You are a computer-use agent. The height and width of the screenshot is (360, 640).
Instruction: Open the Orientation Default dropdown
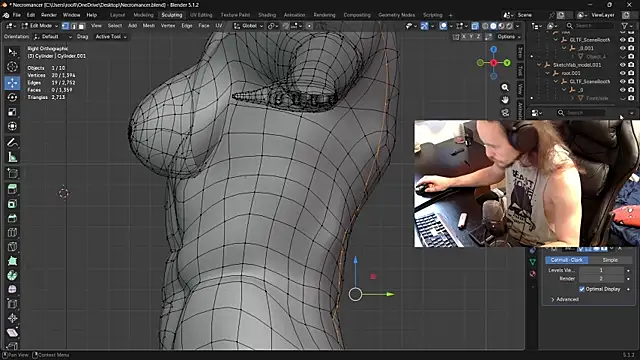click(53, 37)
